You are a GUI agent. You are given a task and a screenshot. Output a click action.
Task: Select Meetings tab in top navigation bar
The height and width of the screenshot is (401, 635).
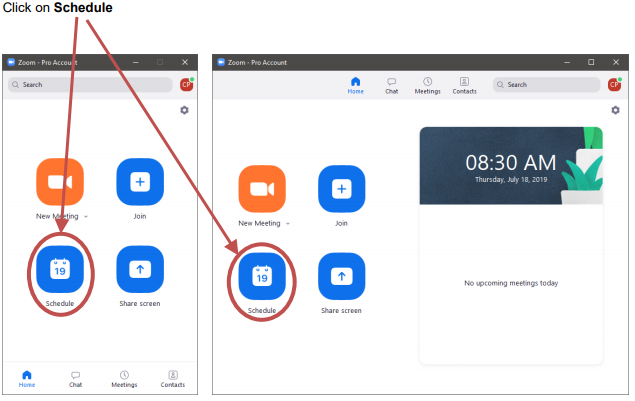click(427, 85)
